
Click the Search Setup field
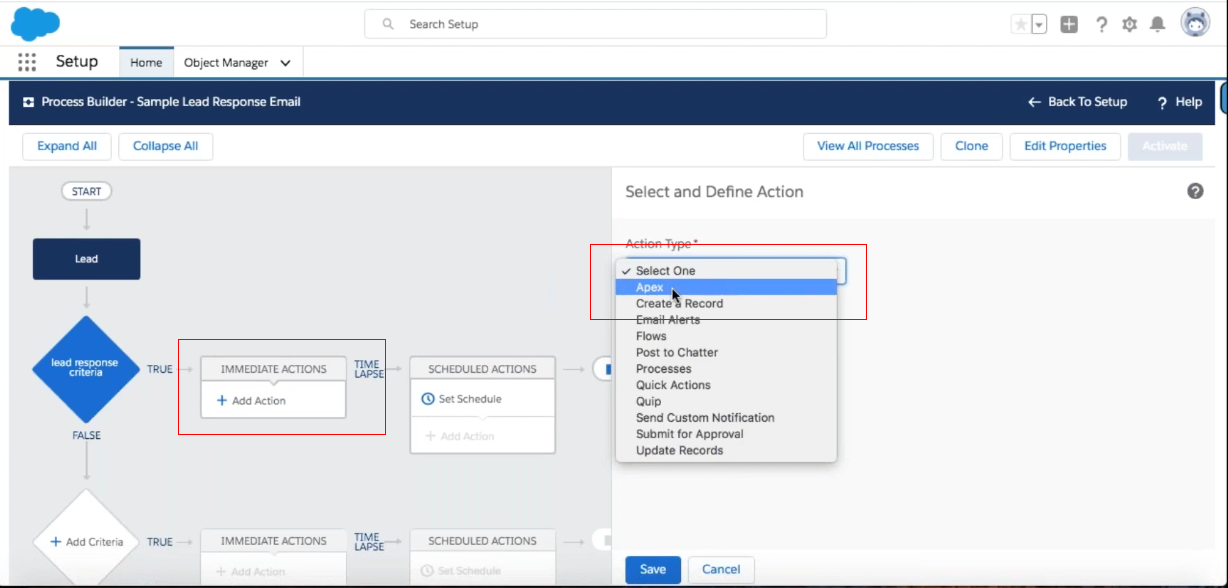[x=595, y=24]
